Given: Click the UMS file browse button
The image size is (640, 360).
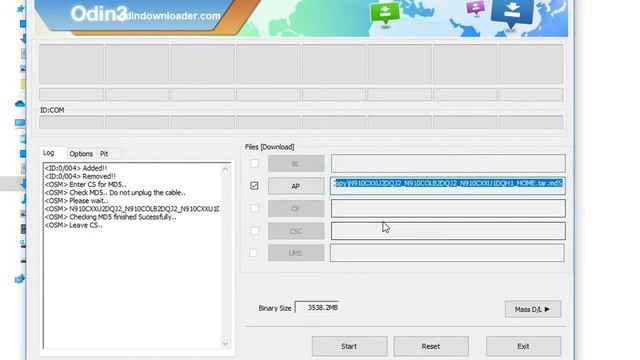Looking at the screenshot, I should click(296, 253).
